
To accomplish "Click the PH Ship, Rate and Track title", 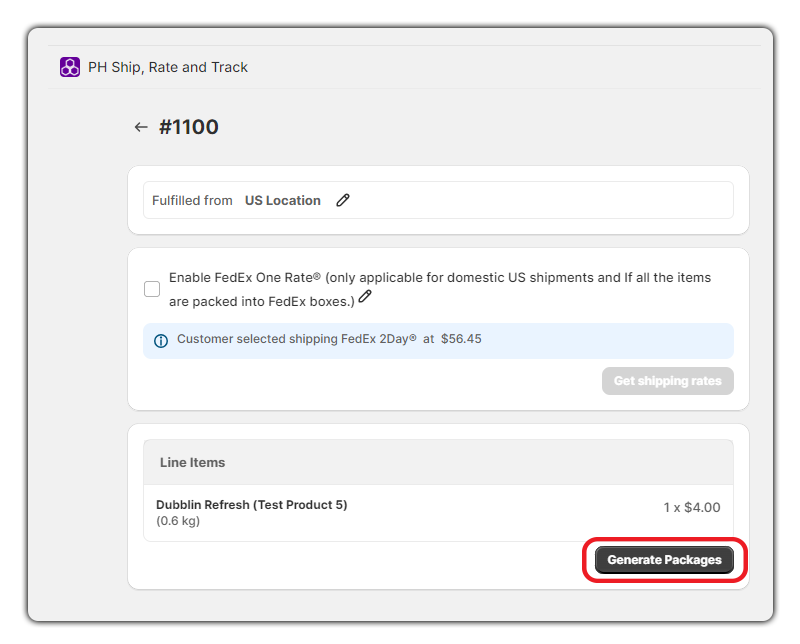I will click(x=168, y=67).
